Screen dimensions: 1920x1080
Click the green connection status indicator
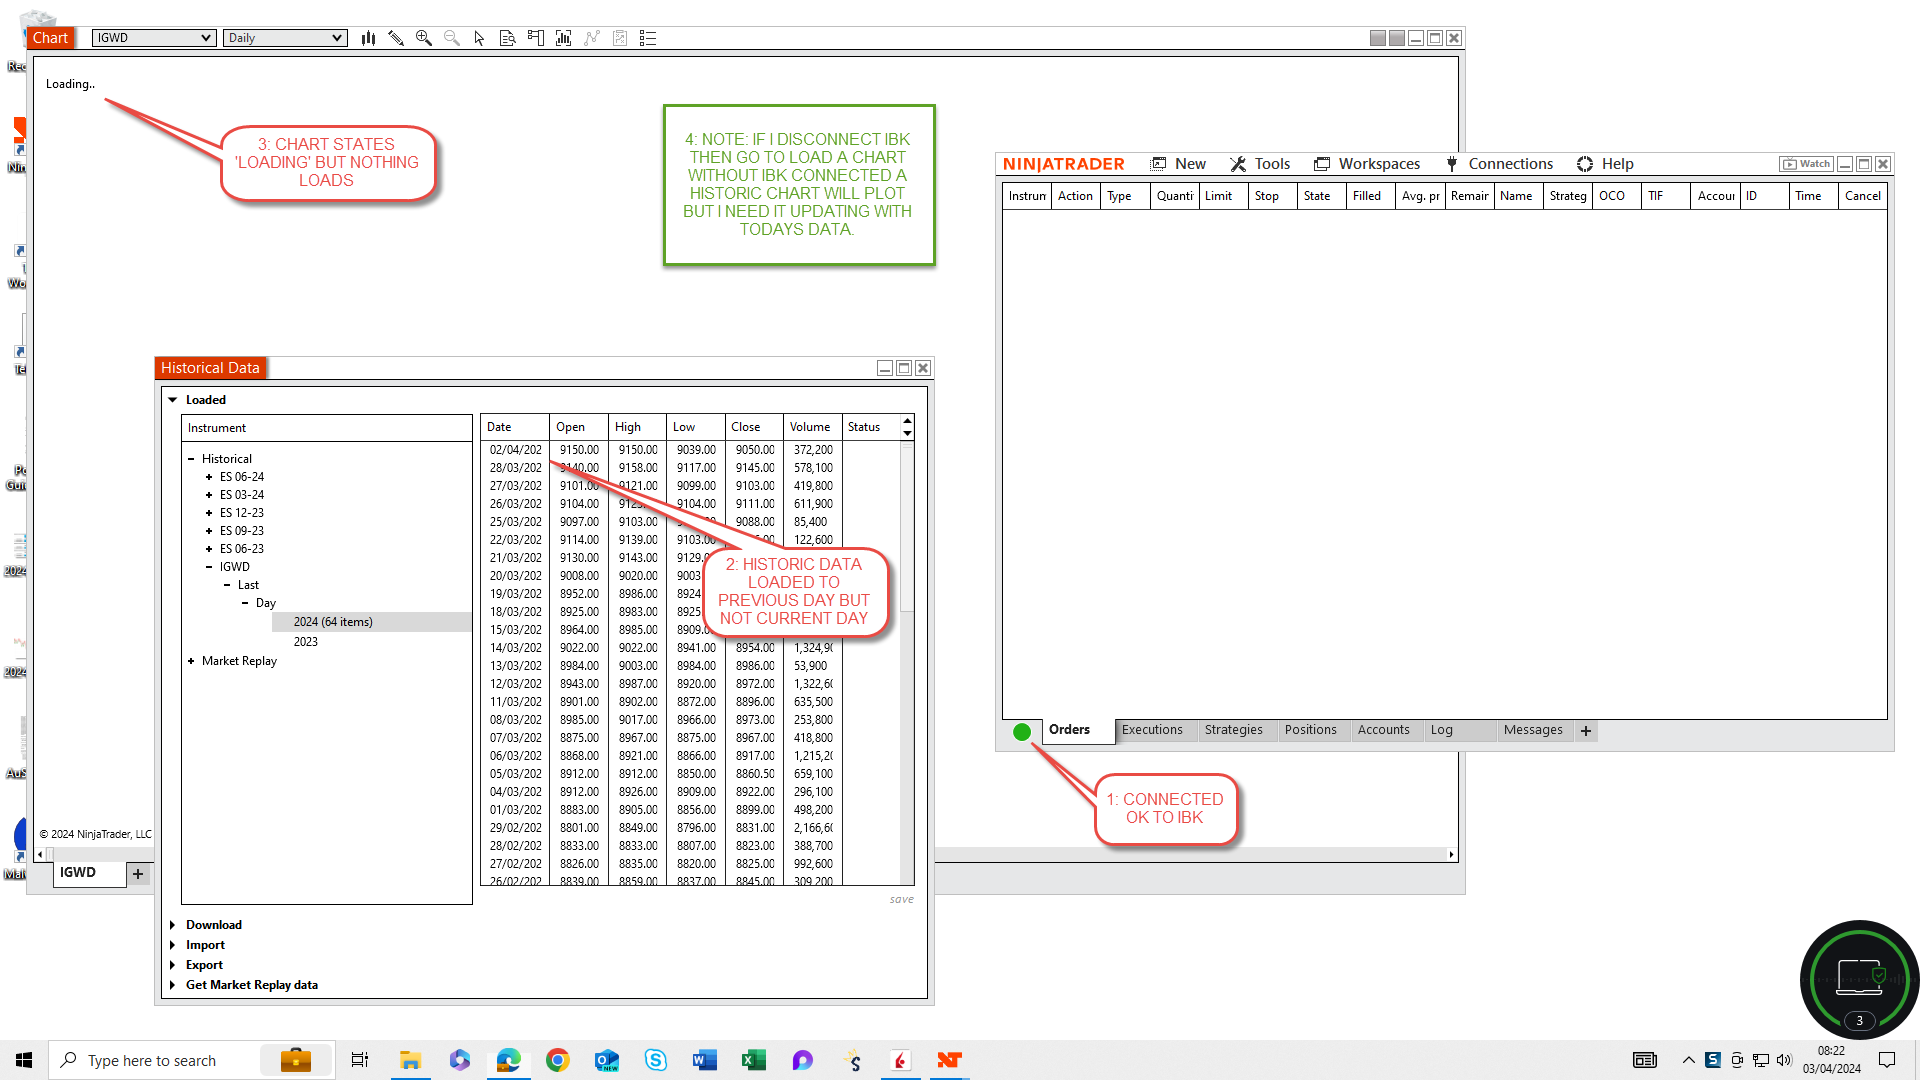click(x=1021, y=732)
